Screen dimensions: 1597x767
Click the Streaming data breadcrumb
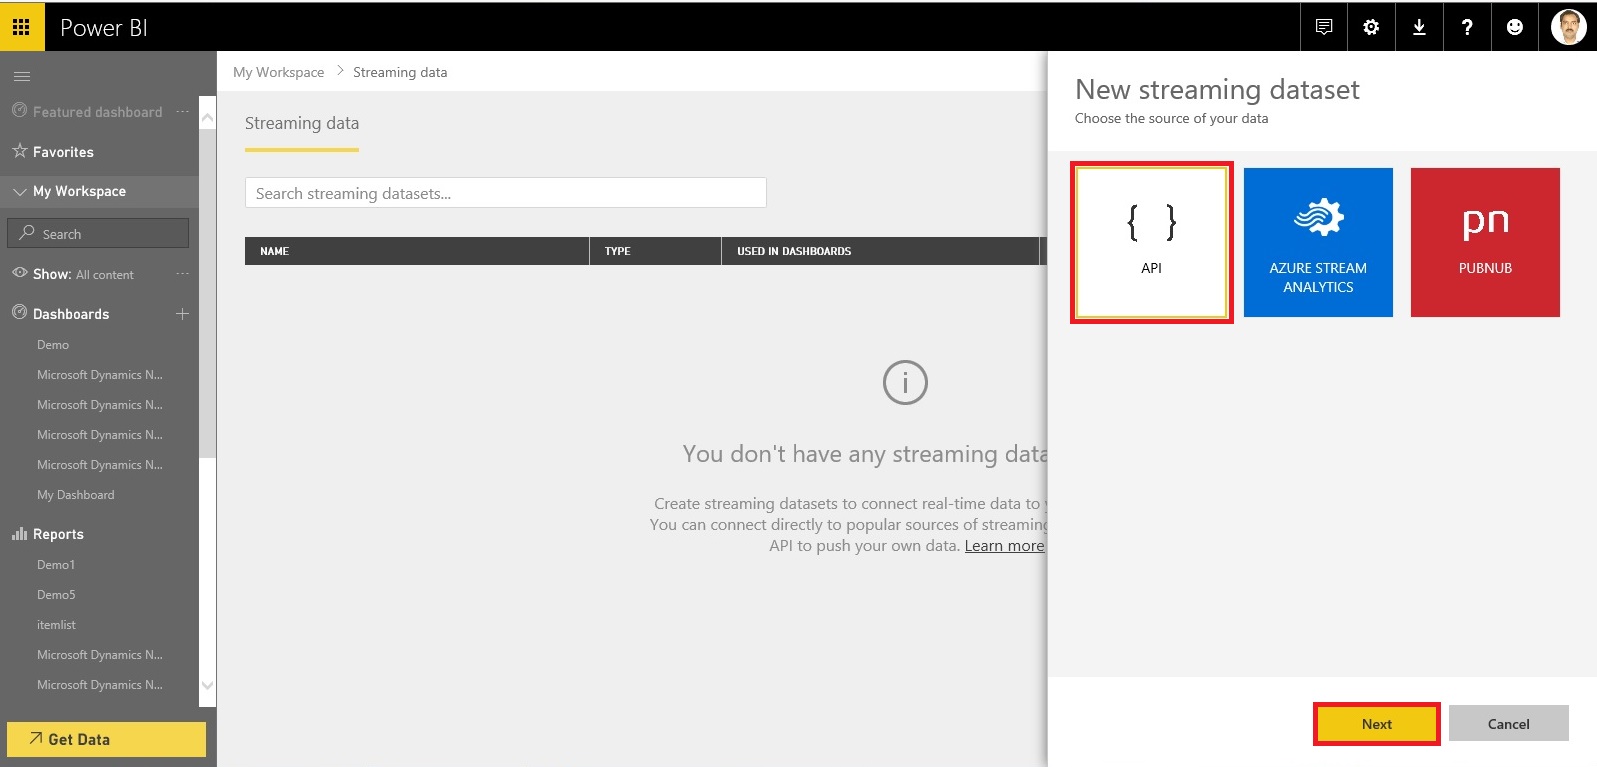point(400,72)
